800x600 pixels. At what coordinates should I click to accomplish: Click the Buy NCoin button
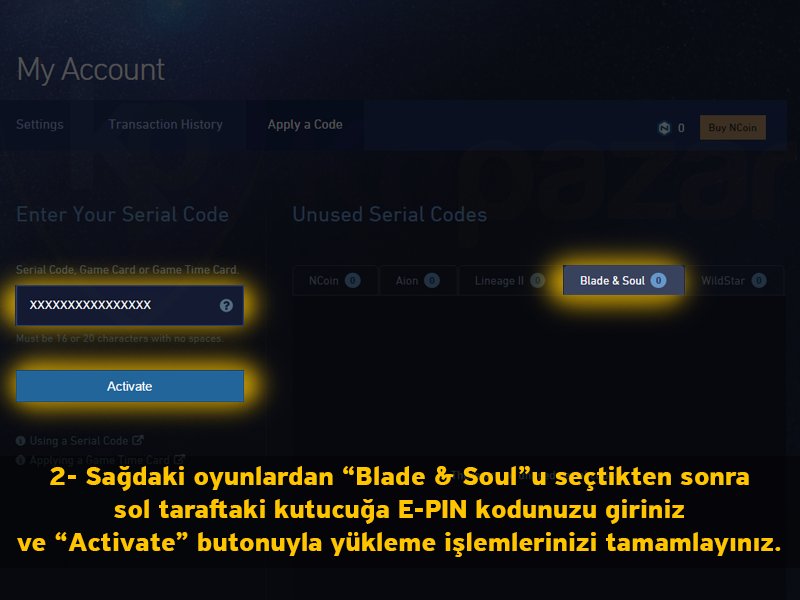733,128
